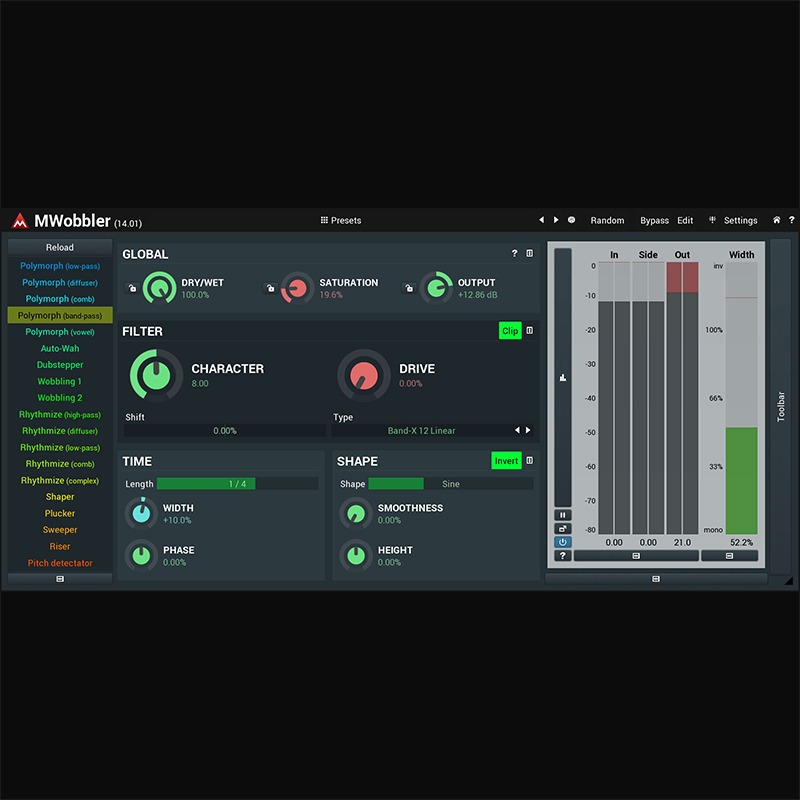This screenshot has height=800, width=800.
Task: Toggle Bypass in the top bar
Action: (x=654, y=220)
